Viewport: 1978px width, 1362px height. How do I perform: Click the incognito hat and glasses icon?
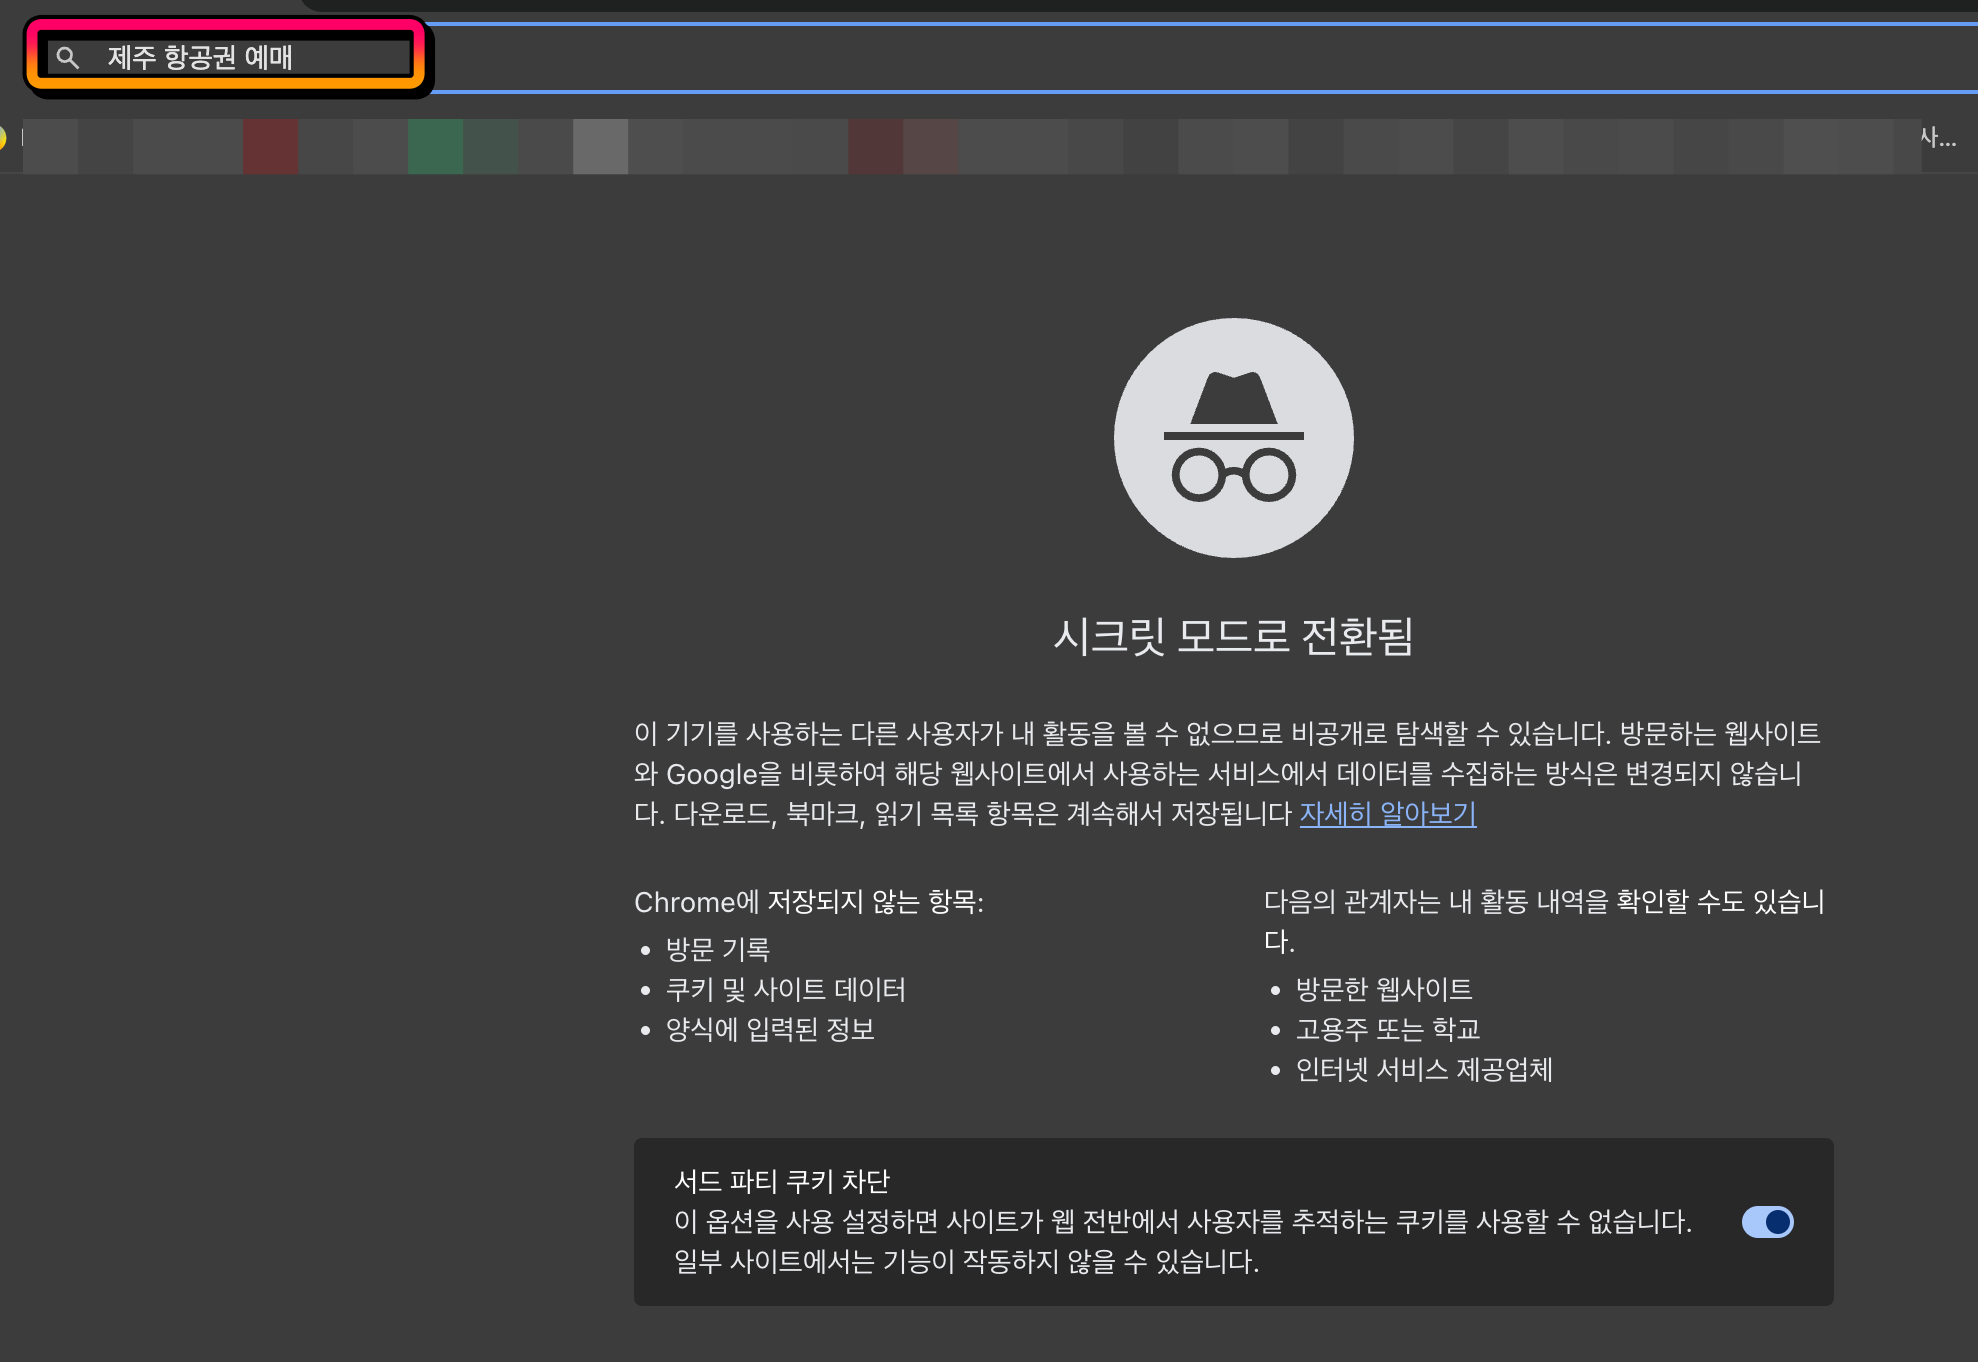(1233, 438)
